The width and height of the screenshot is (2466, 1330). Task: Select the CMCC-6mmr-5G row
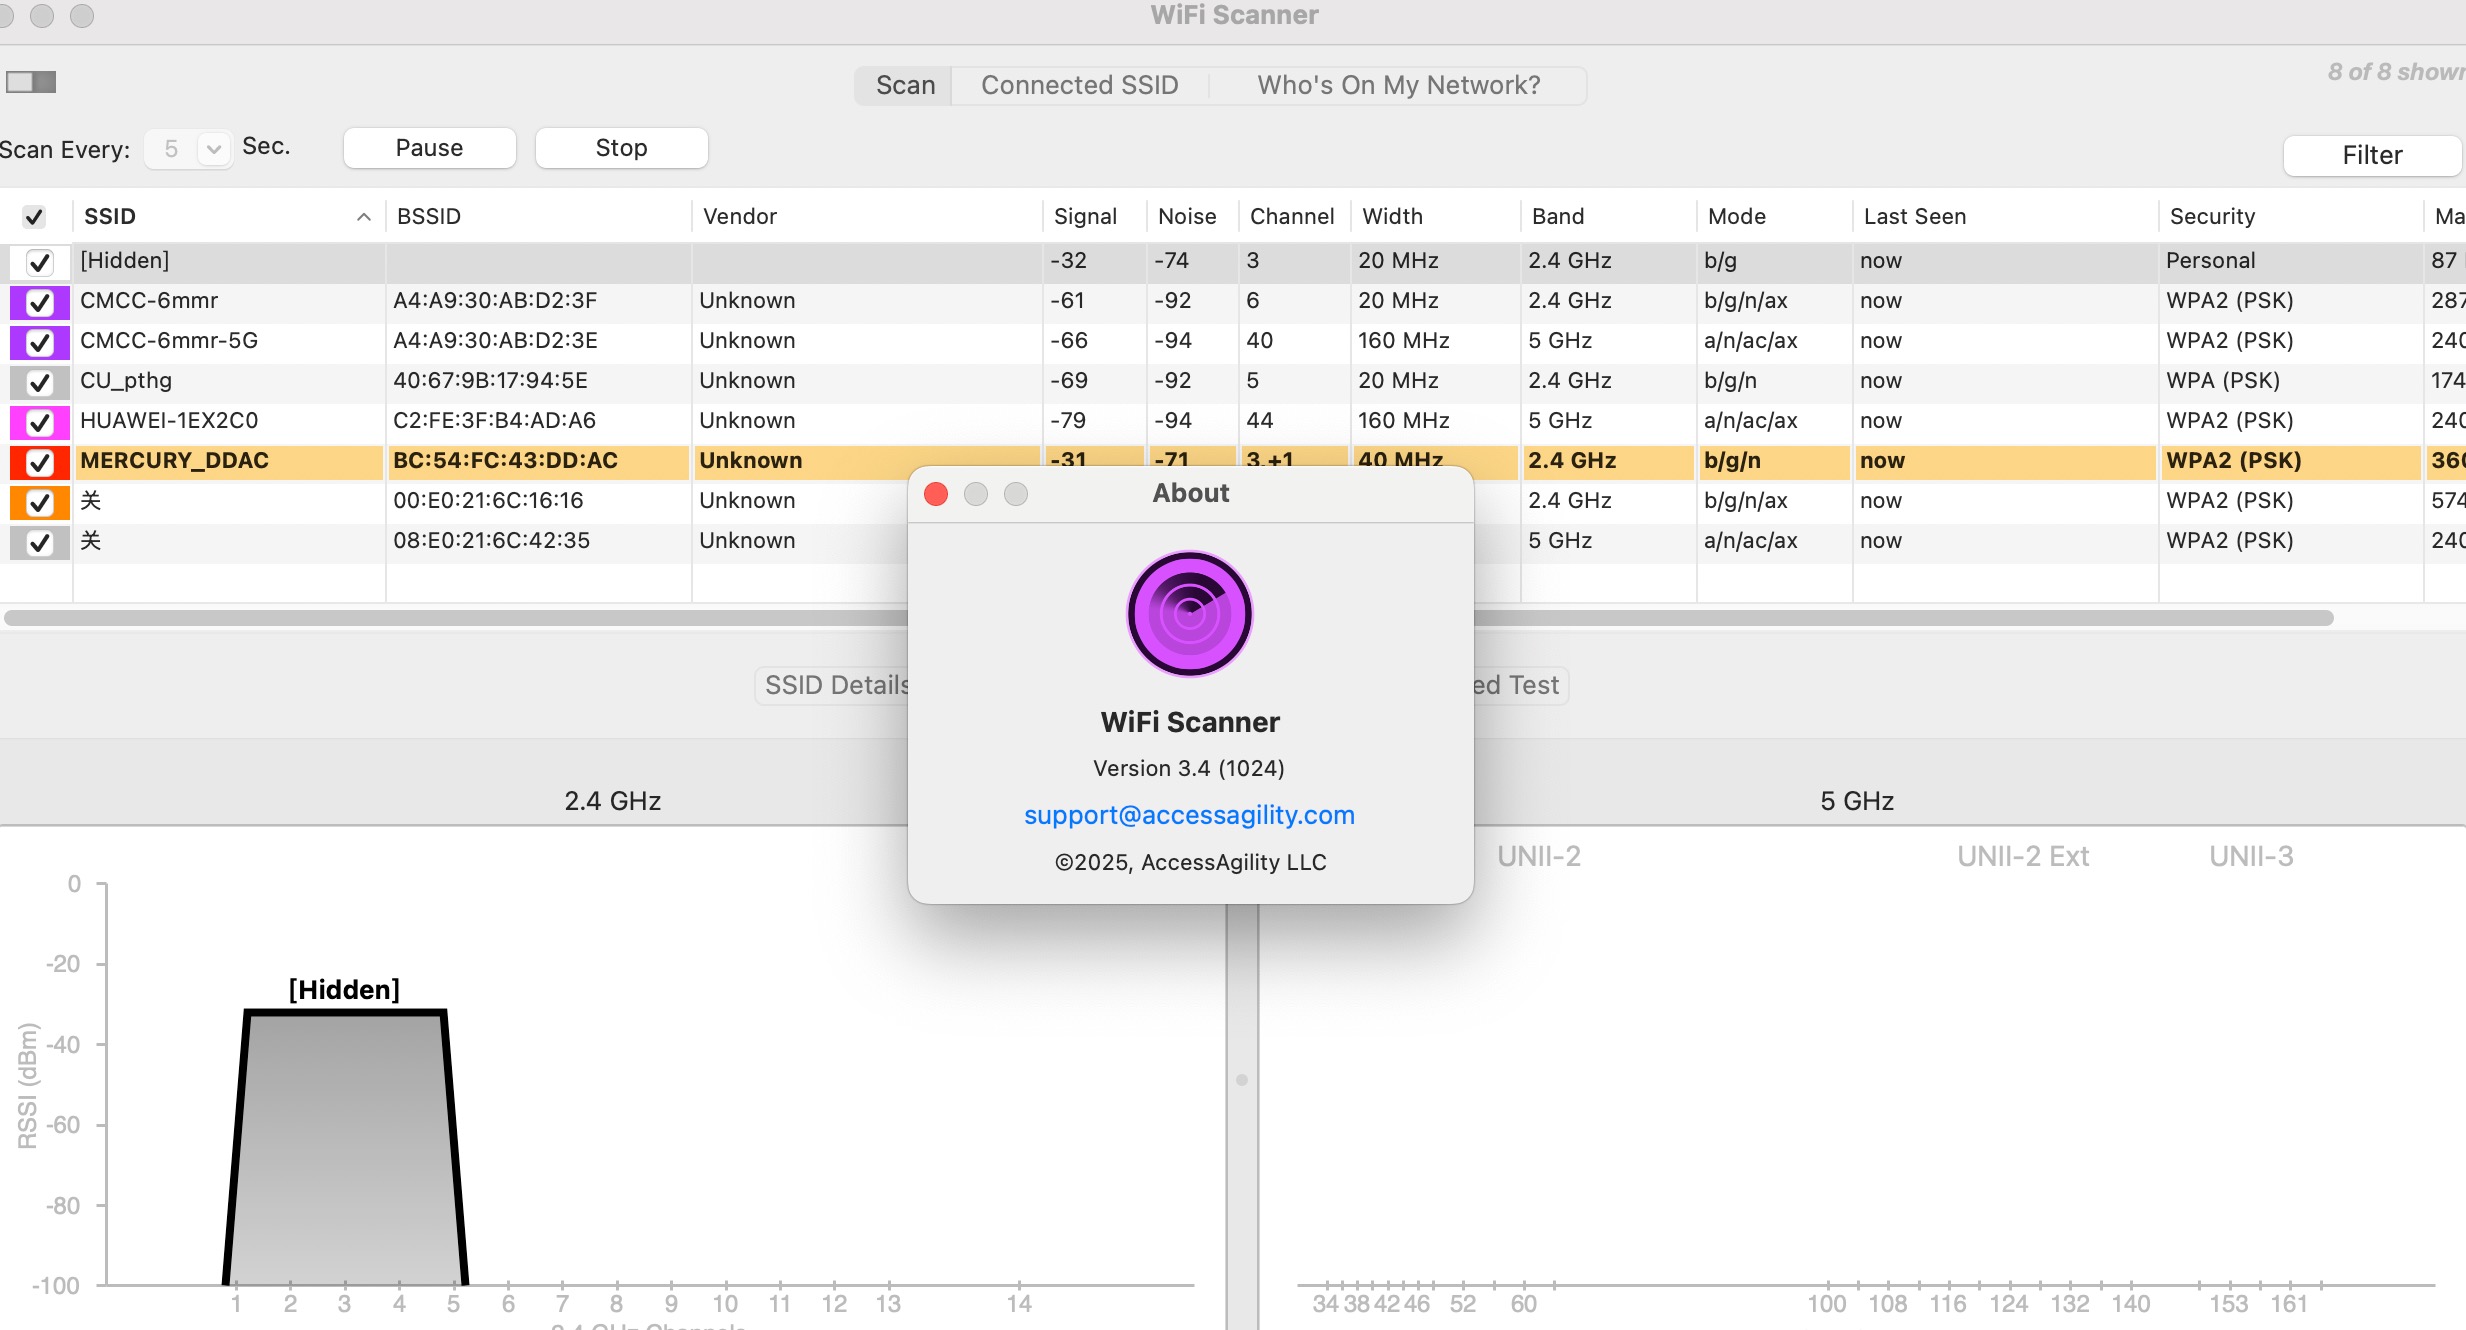pyautogui.click(x=1232, y=341)
